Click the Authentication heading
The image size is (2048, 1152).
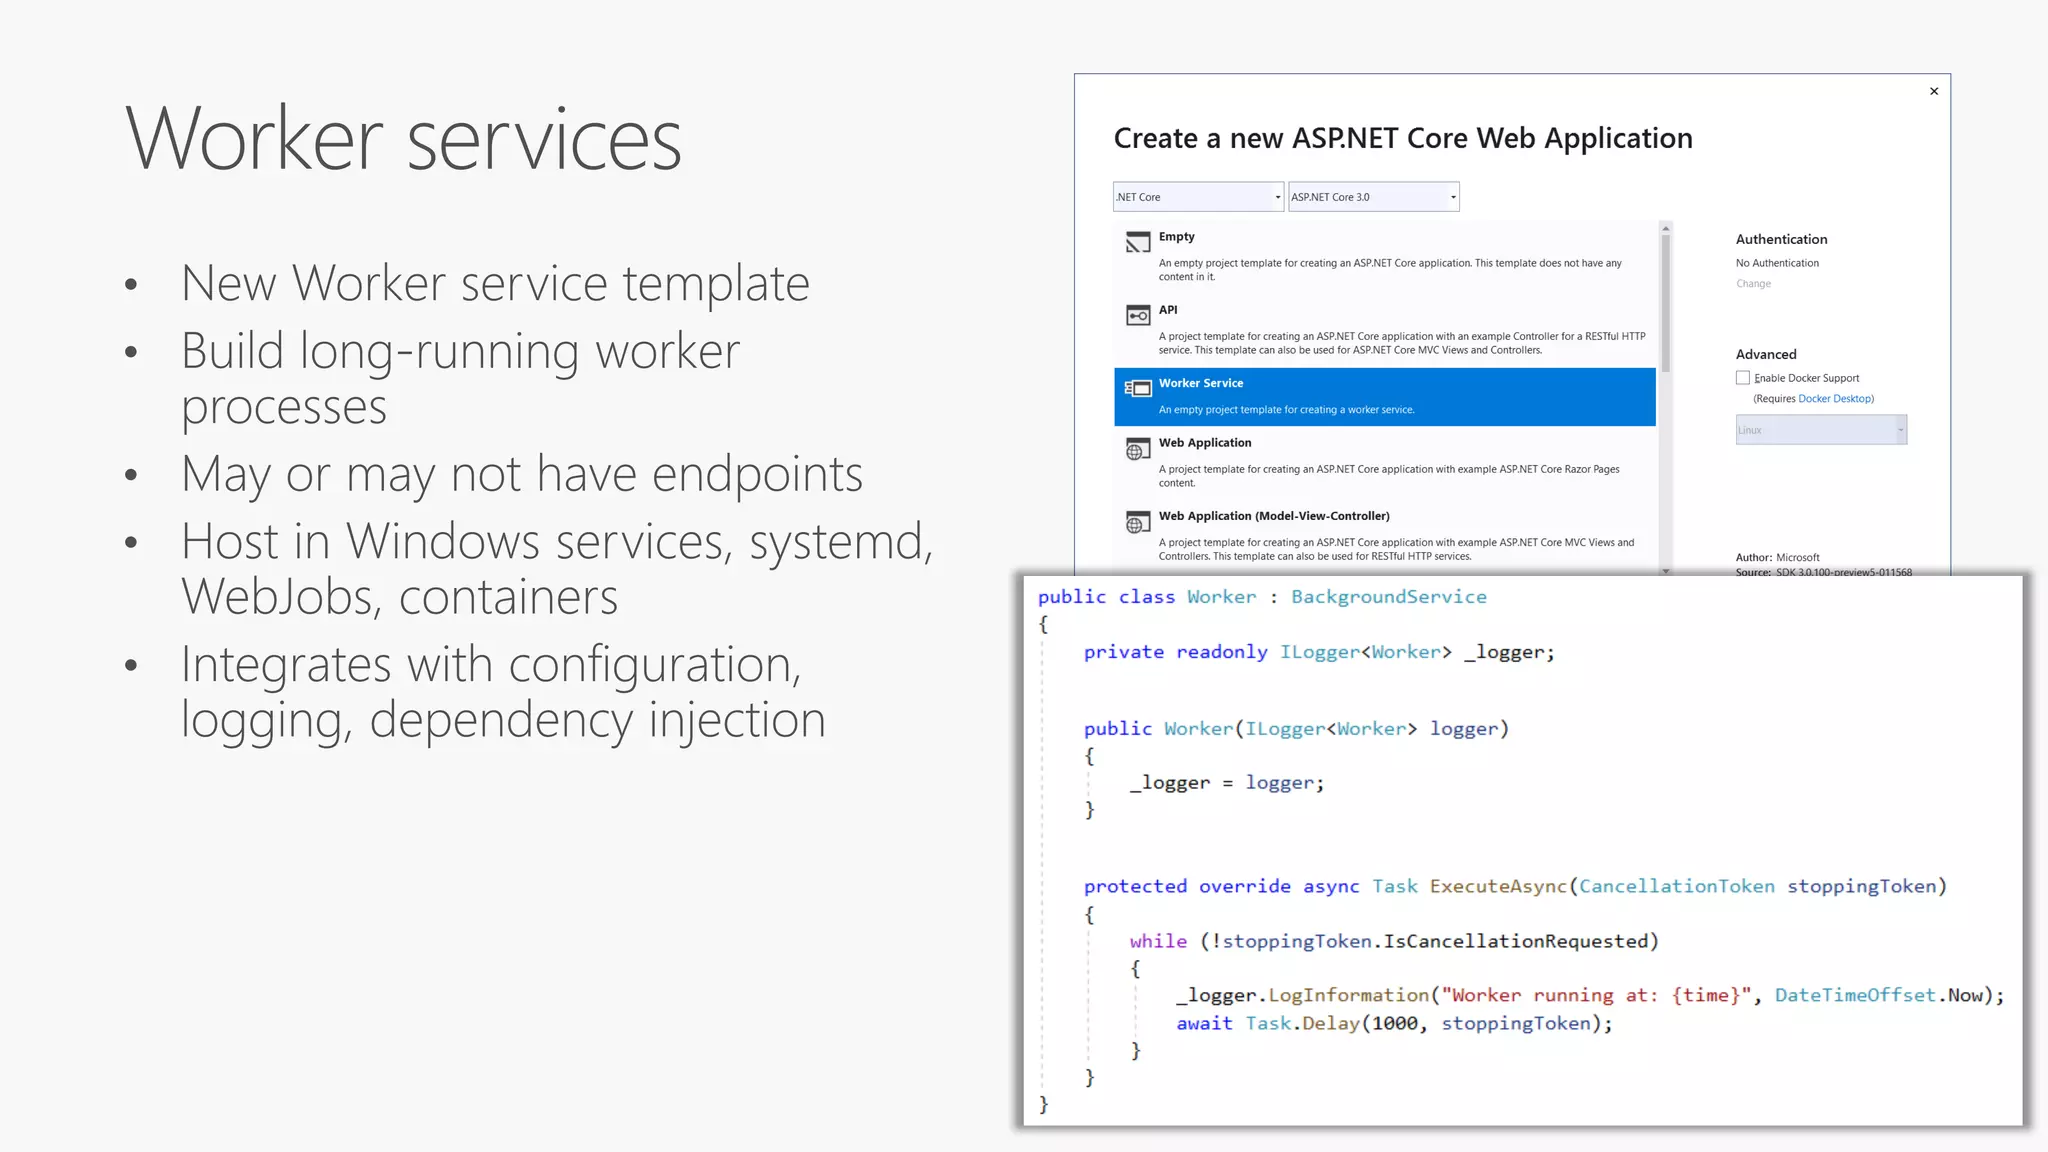coord(1781,239)
